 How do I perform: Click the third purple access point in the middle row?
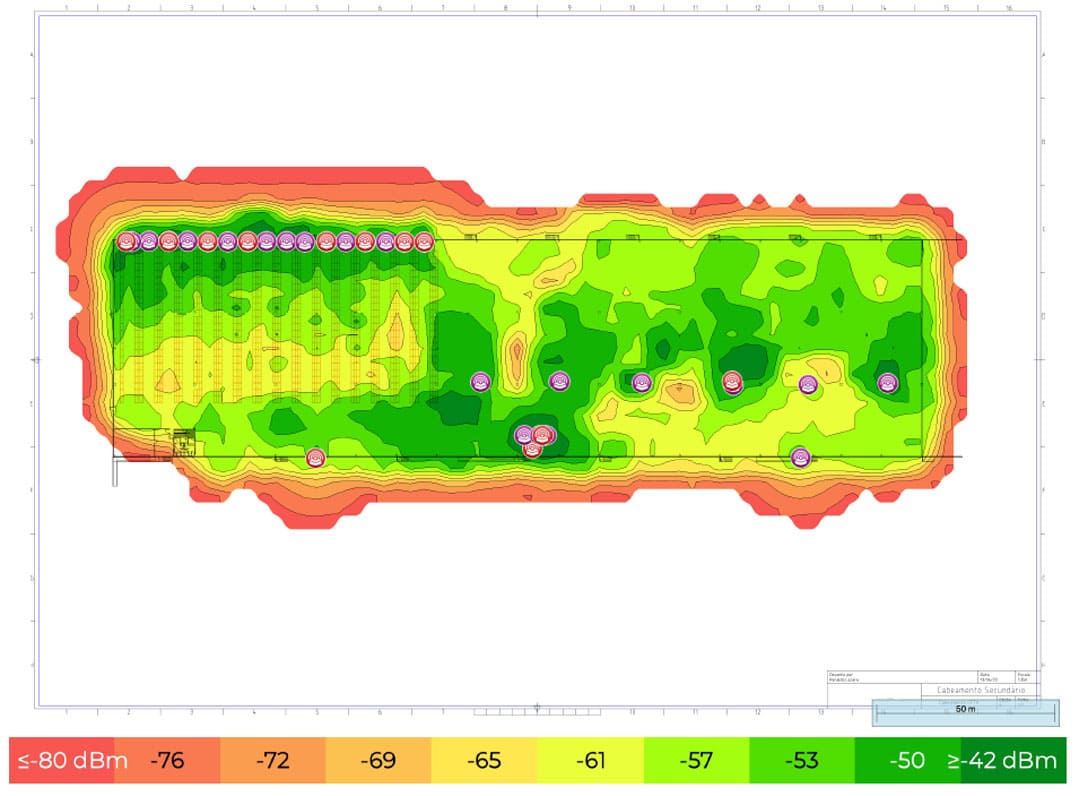point(641,383)
